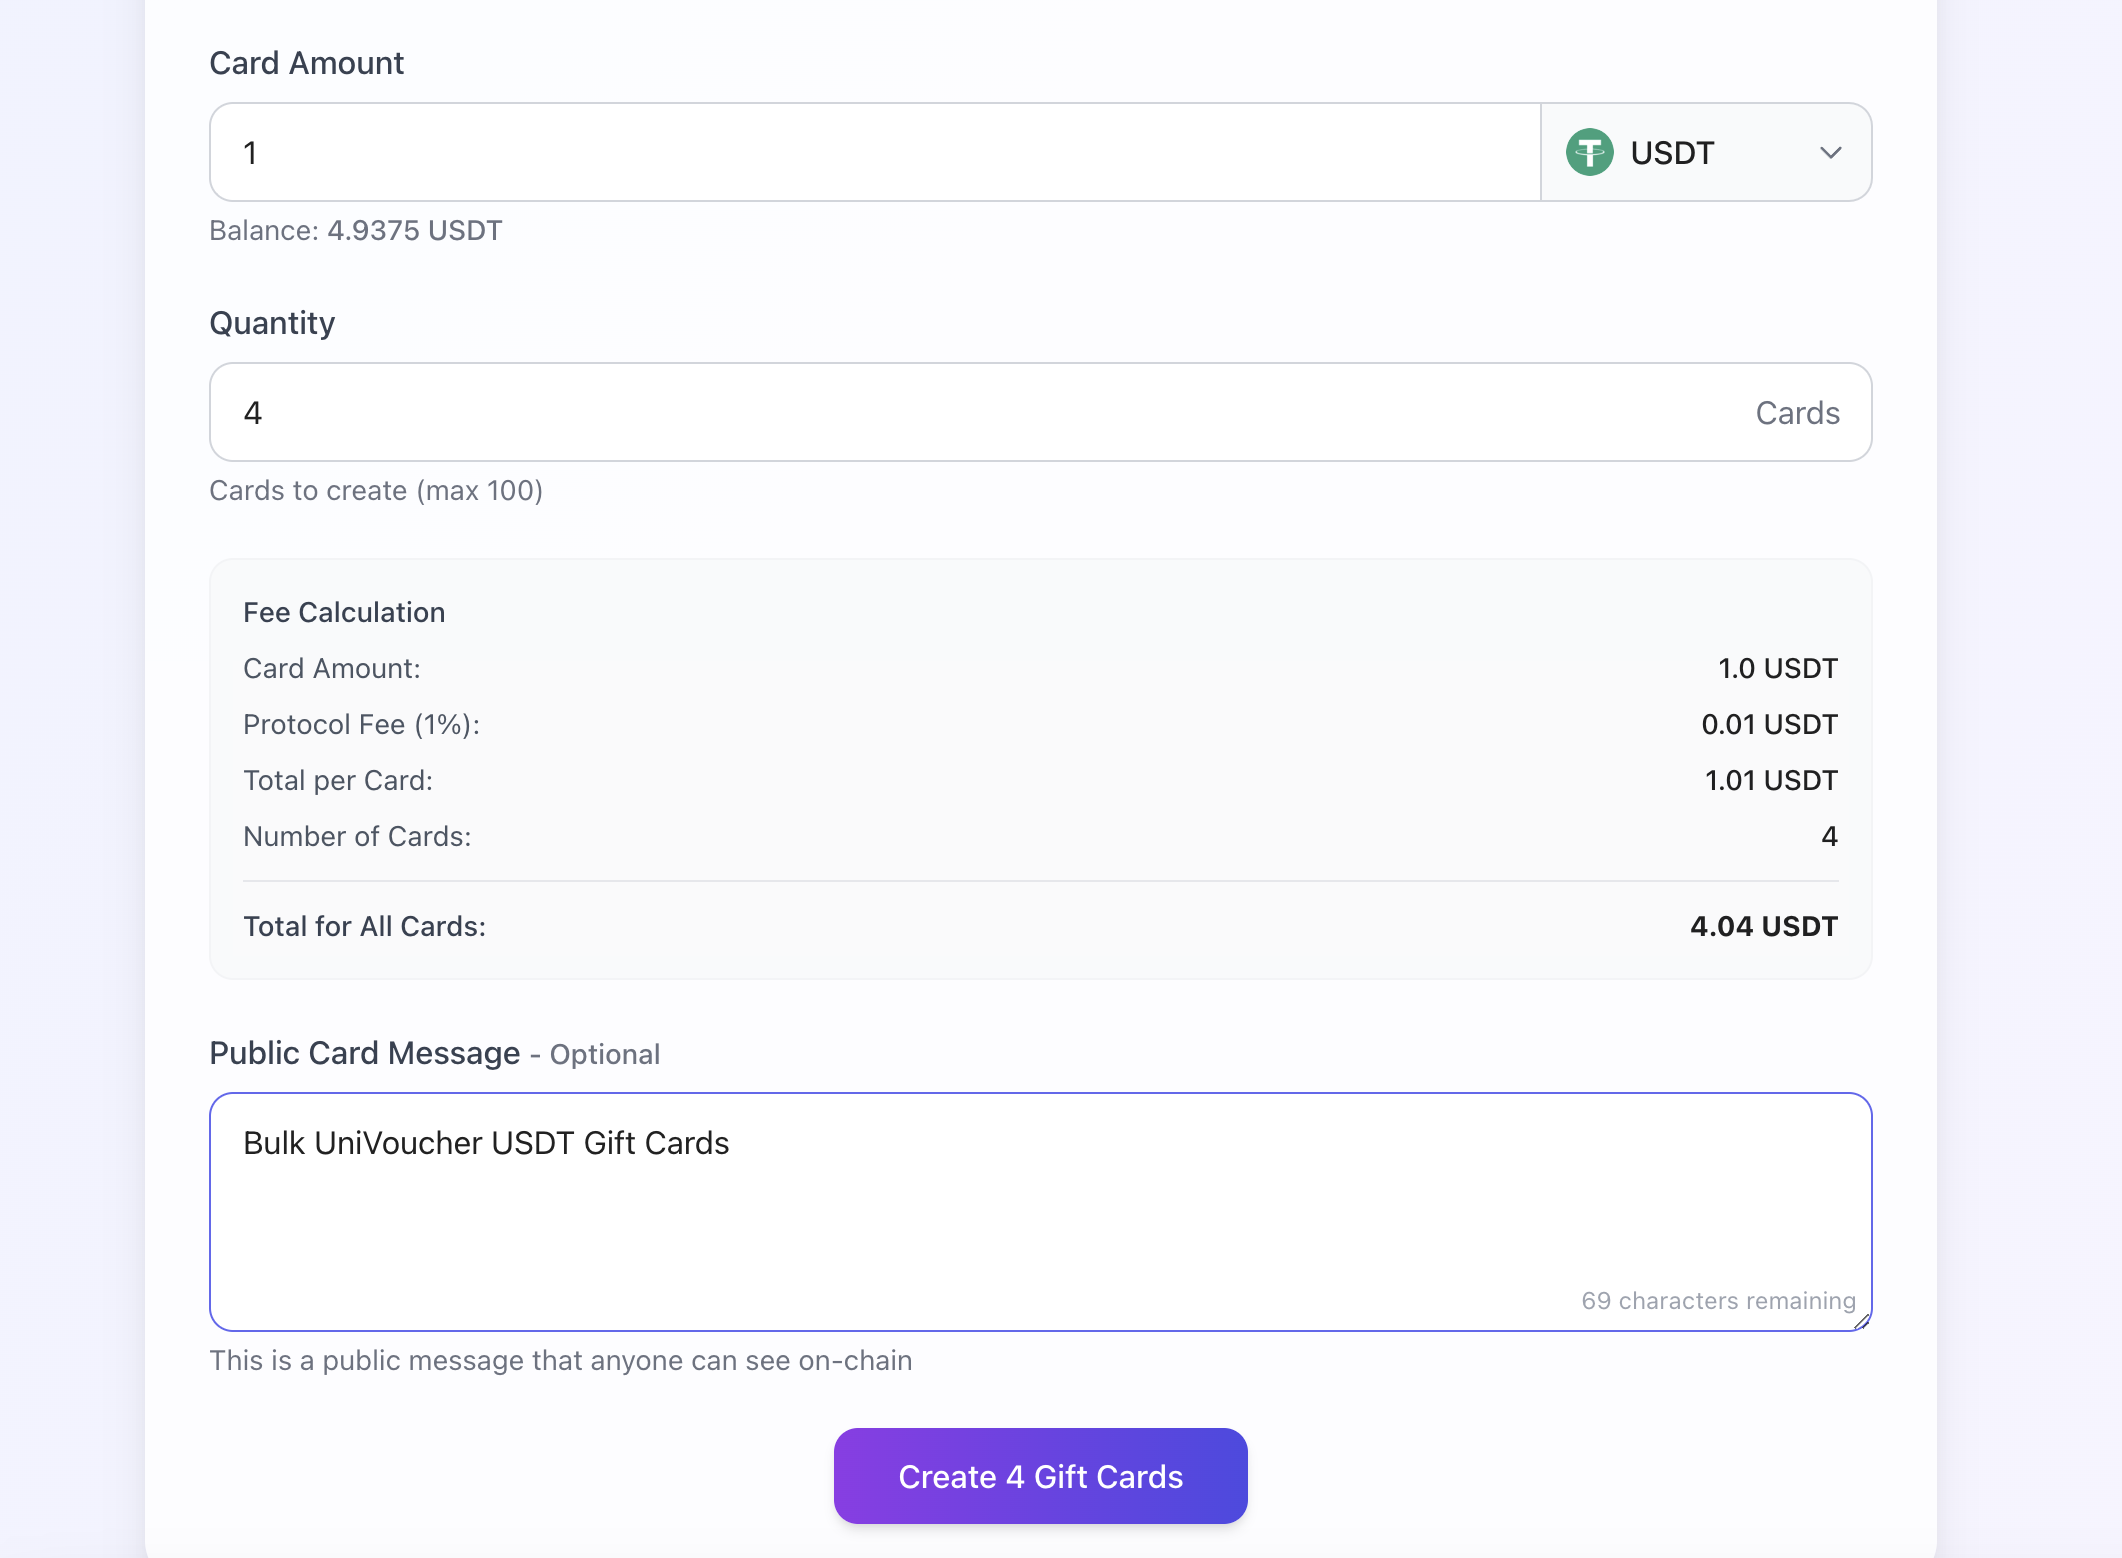Click the 1.0 USDT card amount value

click(1777, 668)
